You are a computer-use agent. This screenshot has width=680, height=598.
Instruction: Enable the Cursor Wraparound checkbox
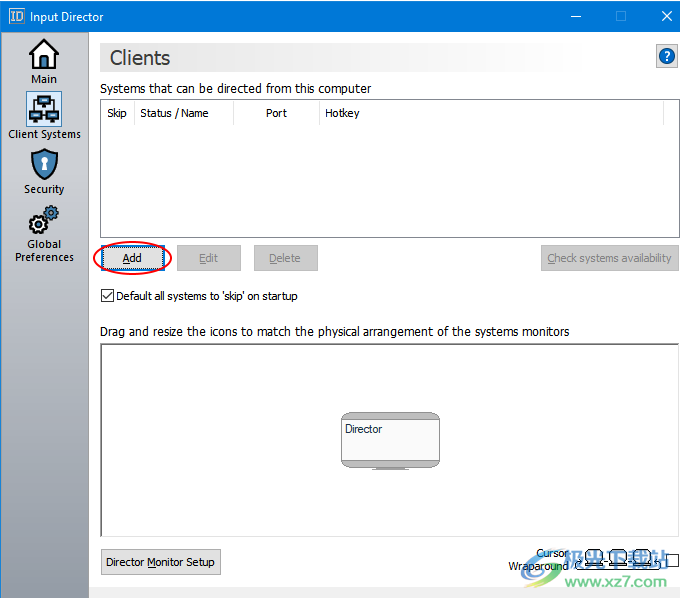pyautogui.click(x=672, y=560)
